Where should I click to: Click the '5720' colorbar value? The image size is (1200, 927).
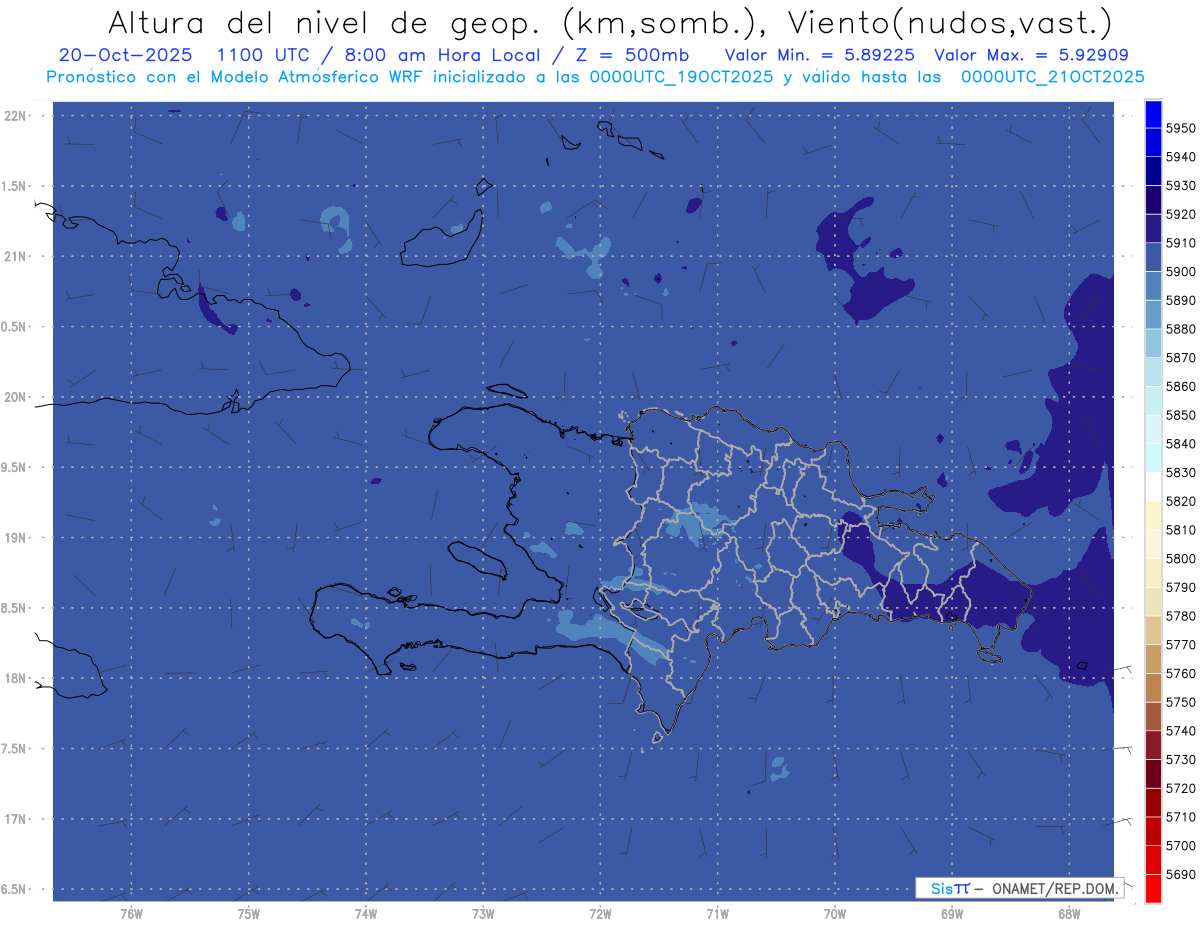[1180, 788]
